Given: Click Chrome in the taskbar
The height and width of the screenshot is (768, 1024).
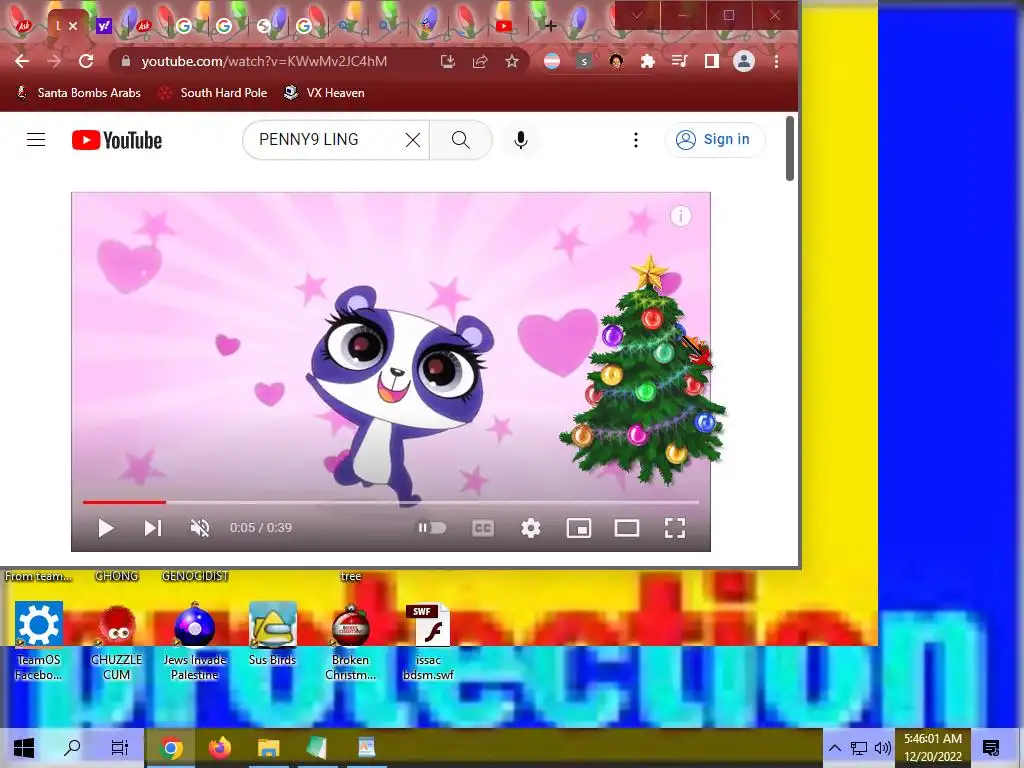Looking at the screenshot, I should pyautogui.click(x=170, y=748).
